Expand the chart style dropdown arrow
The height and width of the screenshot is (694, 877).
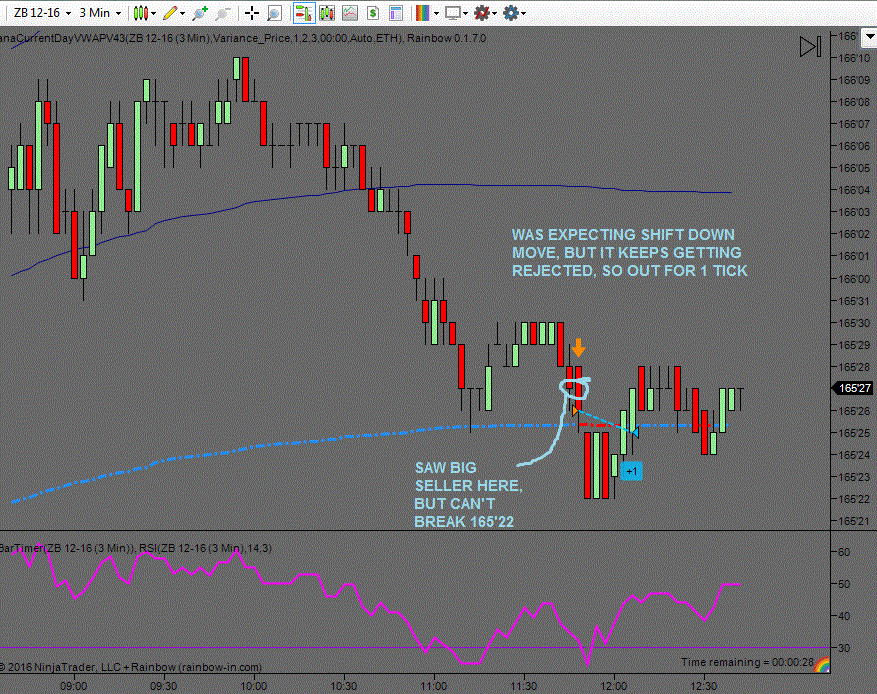click(x=154, y=13)
